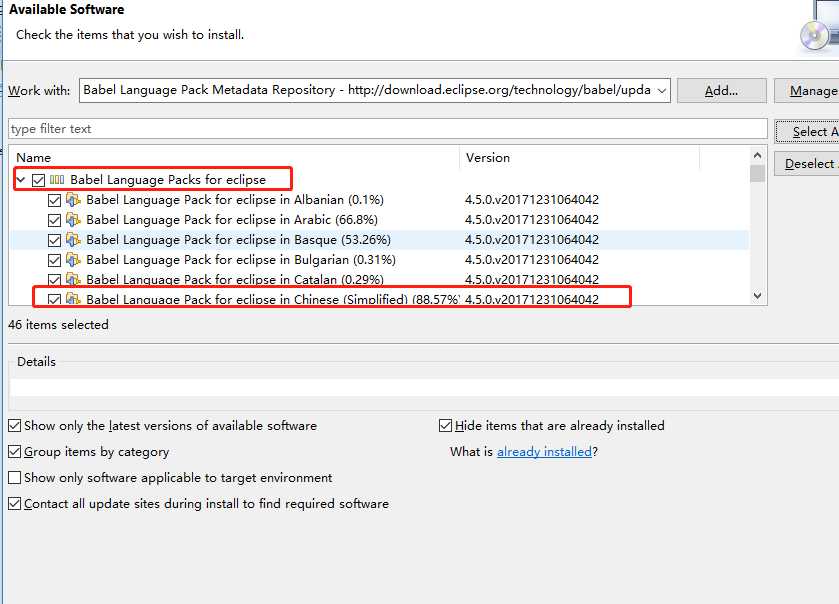Uncheck the Catalan language pack checkbox

(x=54, y=280)
